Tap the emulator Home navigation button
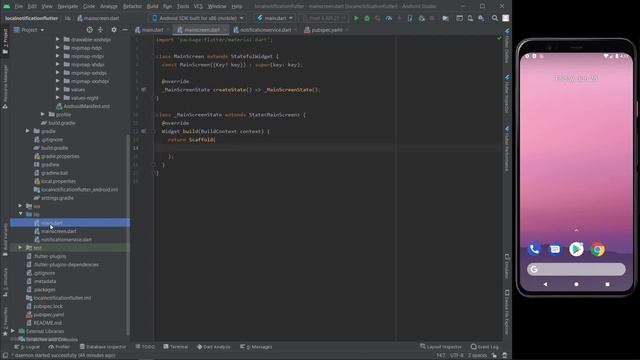Viewport: 640px width, 360px height. [x=576, y=284]
